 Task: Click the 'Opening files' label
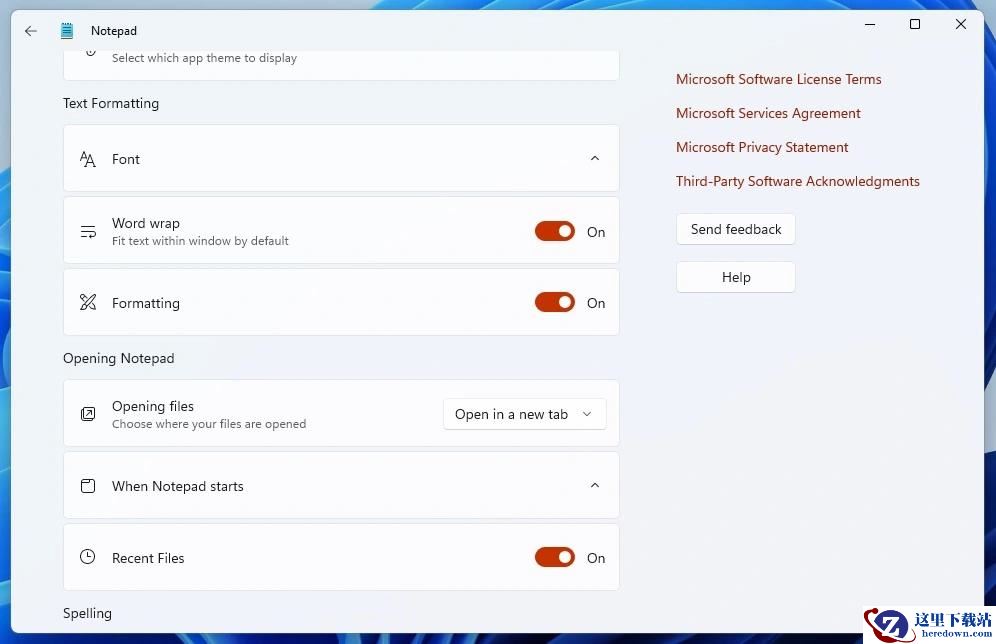[x=152, y=406]
